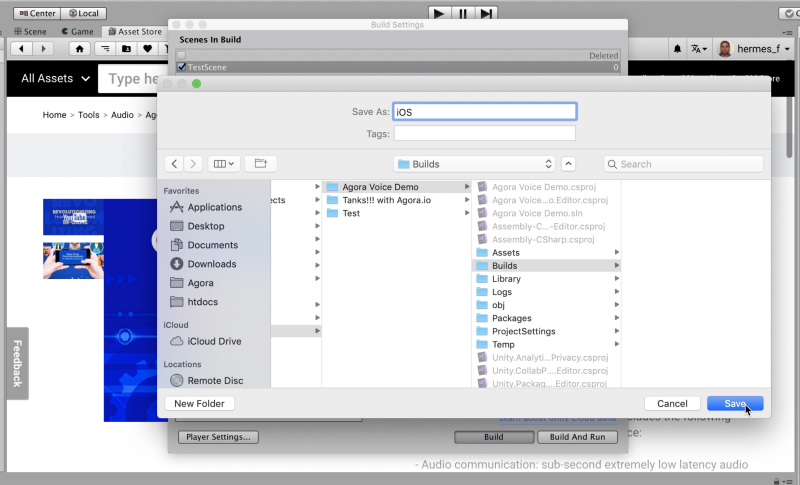This screenshot has width=800, height=485.
Task: Toggle Local handle rotation button
Action: 84,13
